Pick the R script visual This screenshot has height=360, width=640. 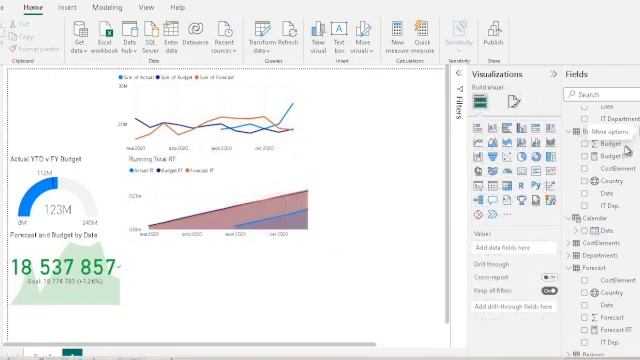point(521,186)
